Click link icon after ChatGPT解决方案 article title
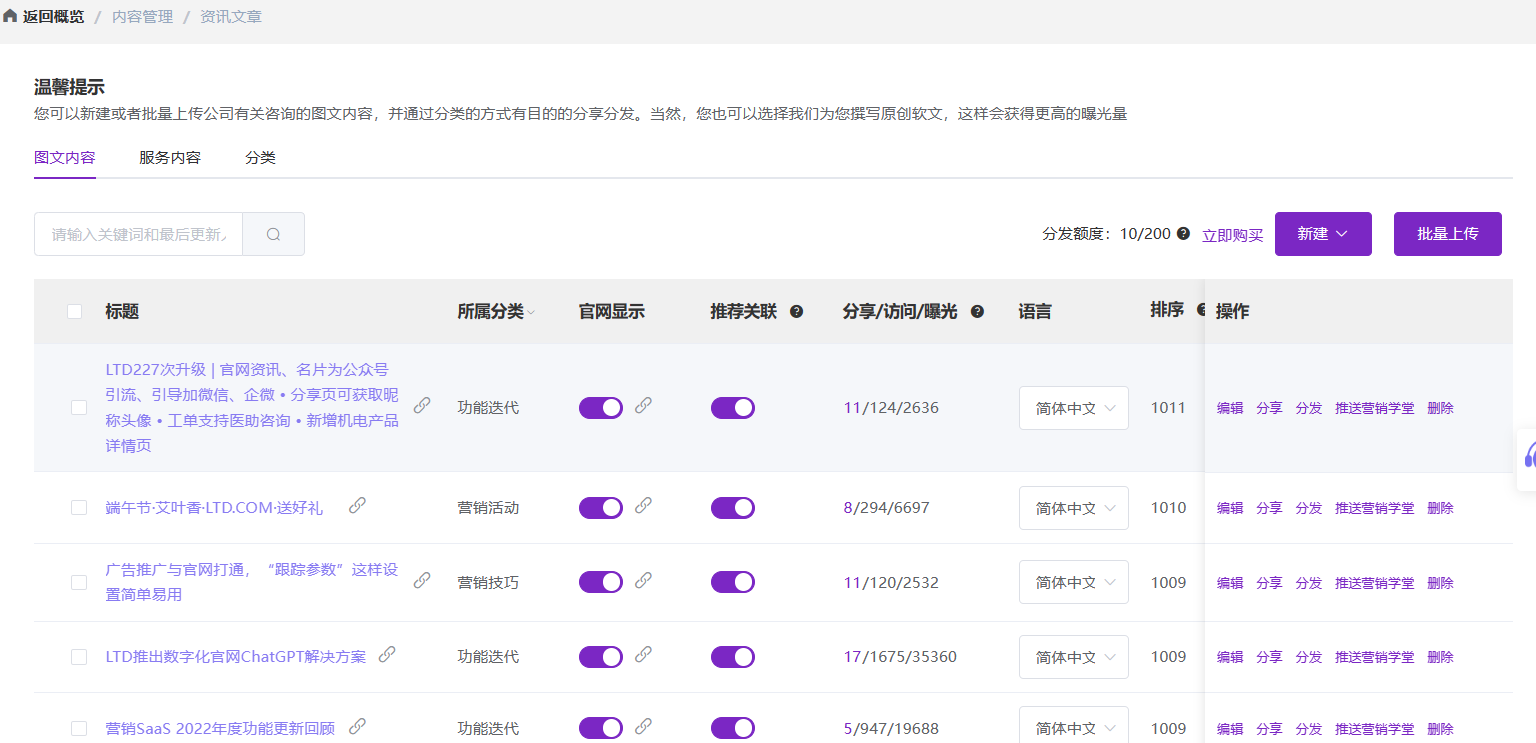The width and height of the screenshot is (1536, 743). (387, 655)
